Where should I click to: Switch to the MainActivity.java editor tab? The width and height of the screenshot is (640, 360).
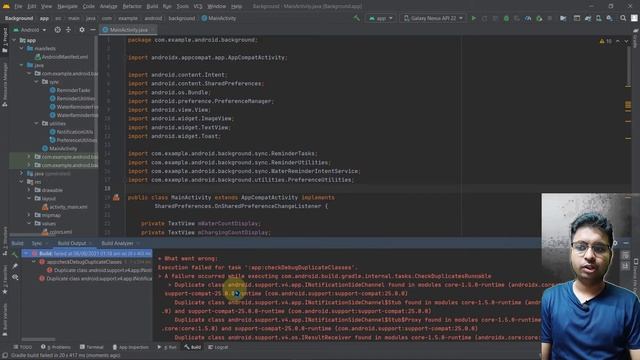(129, 30)
